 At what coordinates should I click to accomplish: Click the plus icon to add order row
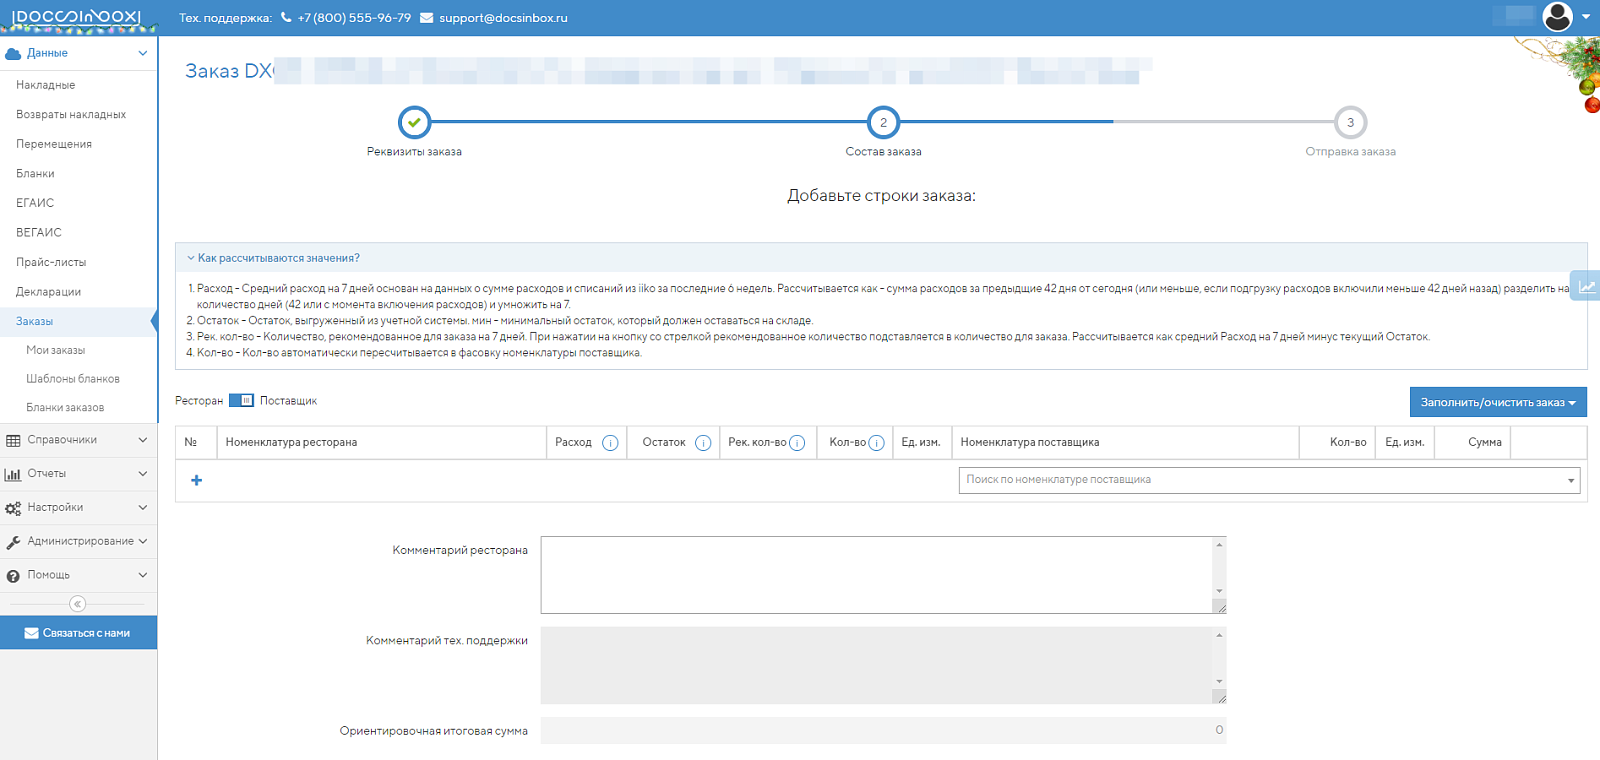(x=196, y=480)
